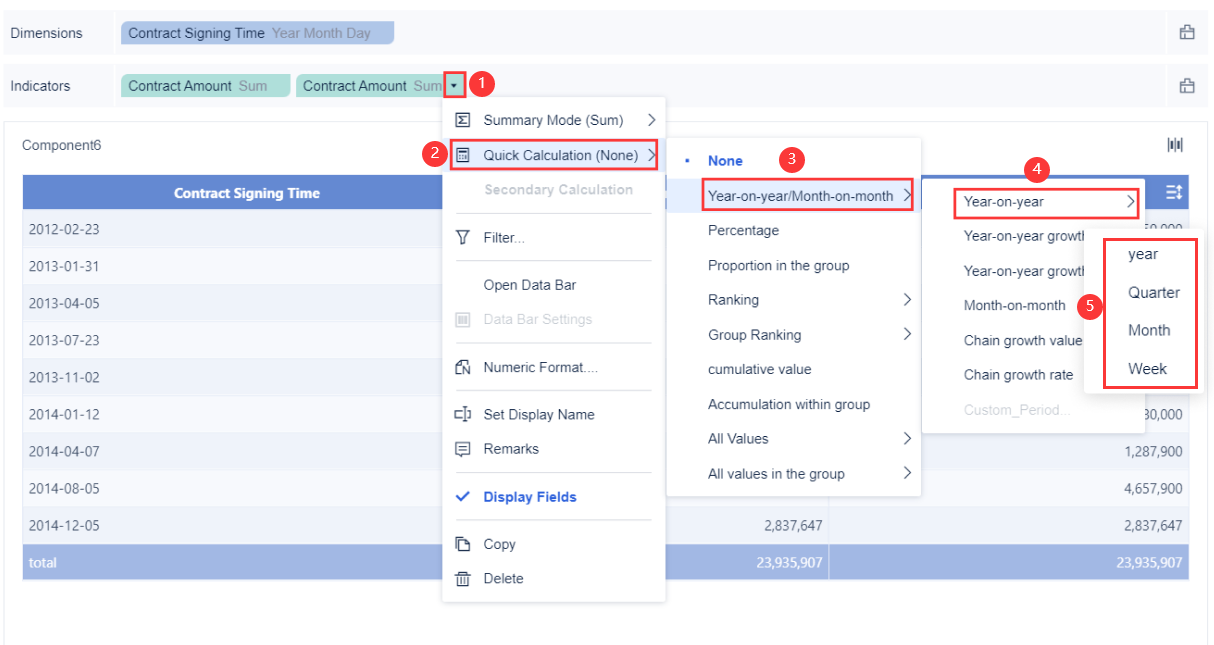Click the table column sort icon

tap(1174, 192)
